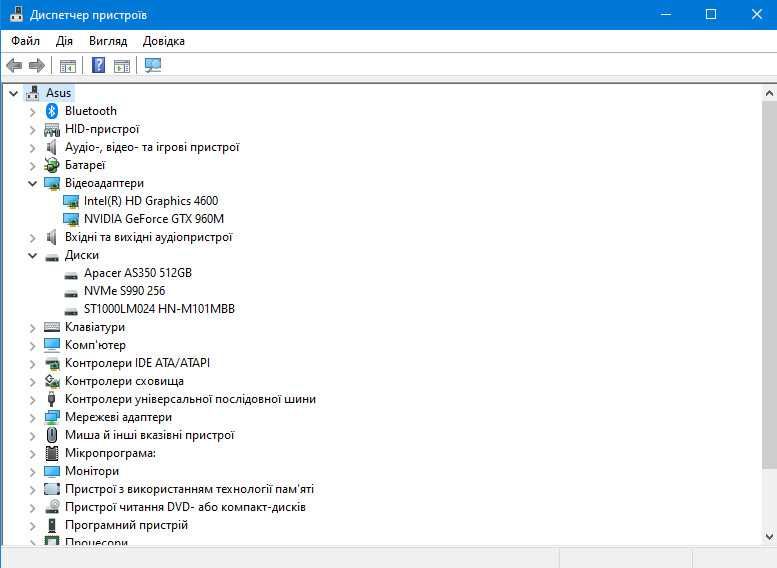Viewport: 777px width, 568px height.
Task: Click the monitor icon beside Комп'ютер
Action: (x=52, y=345)
